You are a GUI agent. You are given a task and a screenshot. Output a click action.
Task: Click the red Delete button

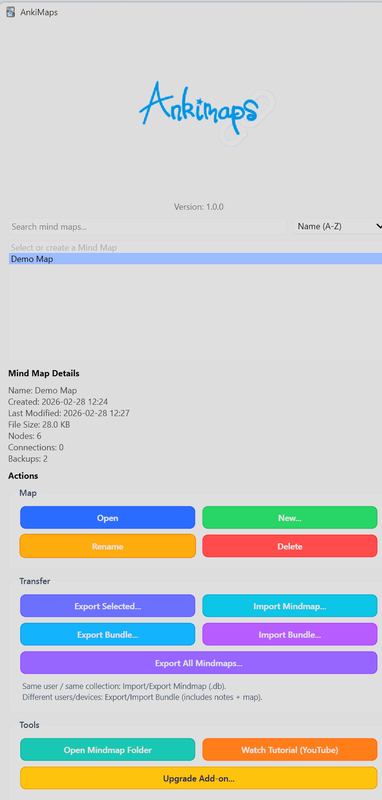tap(290, 546)
